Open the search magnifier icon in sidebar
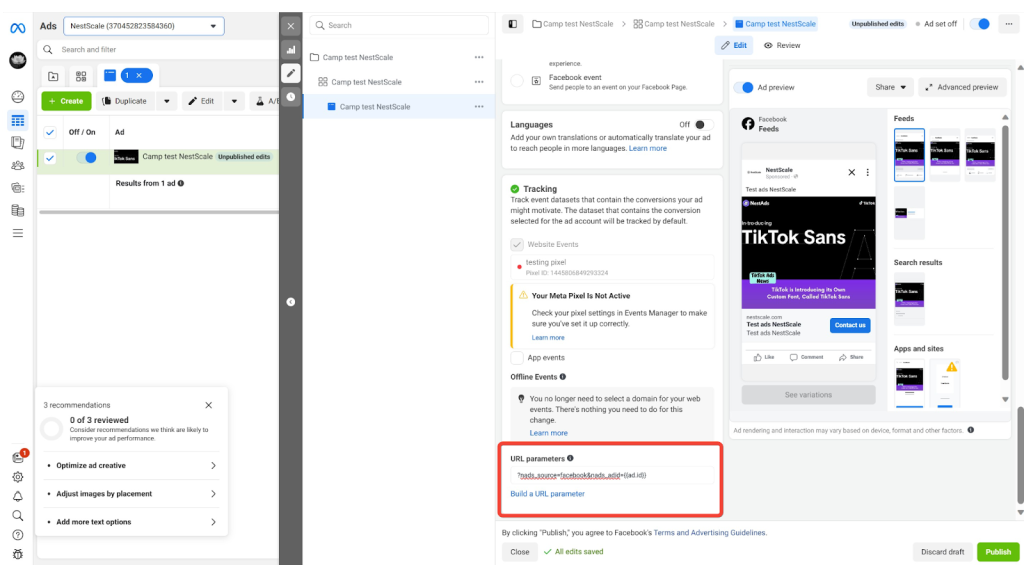Viewport: 1024px width, 565px height. pyautogui.click(x=18, y=515)
